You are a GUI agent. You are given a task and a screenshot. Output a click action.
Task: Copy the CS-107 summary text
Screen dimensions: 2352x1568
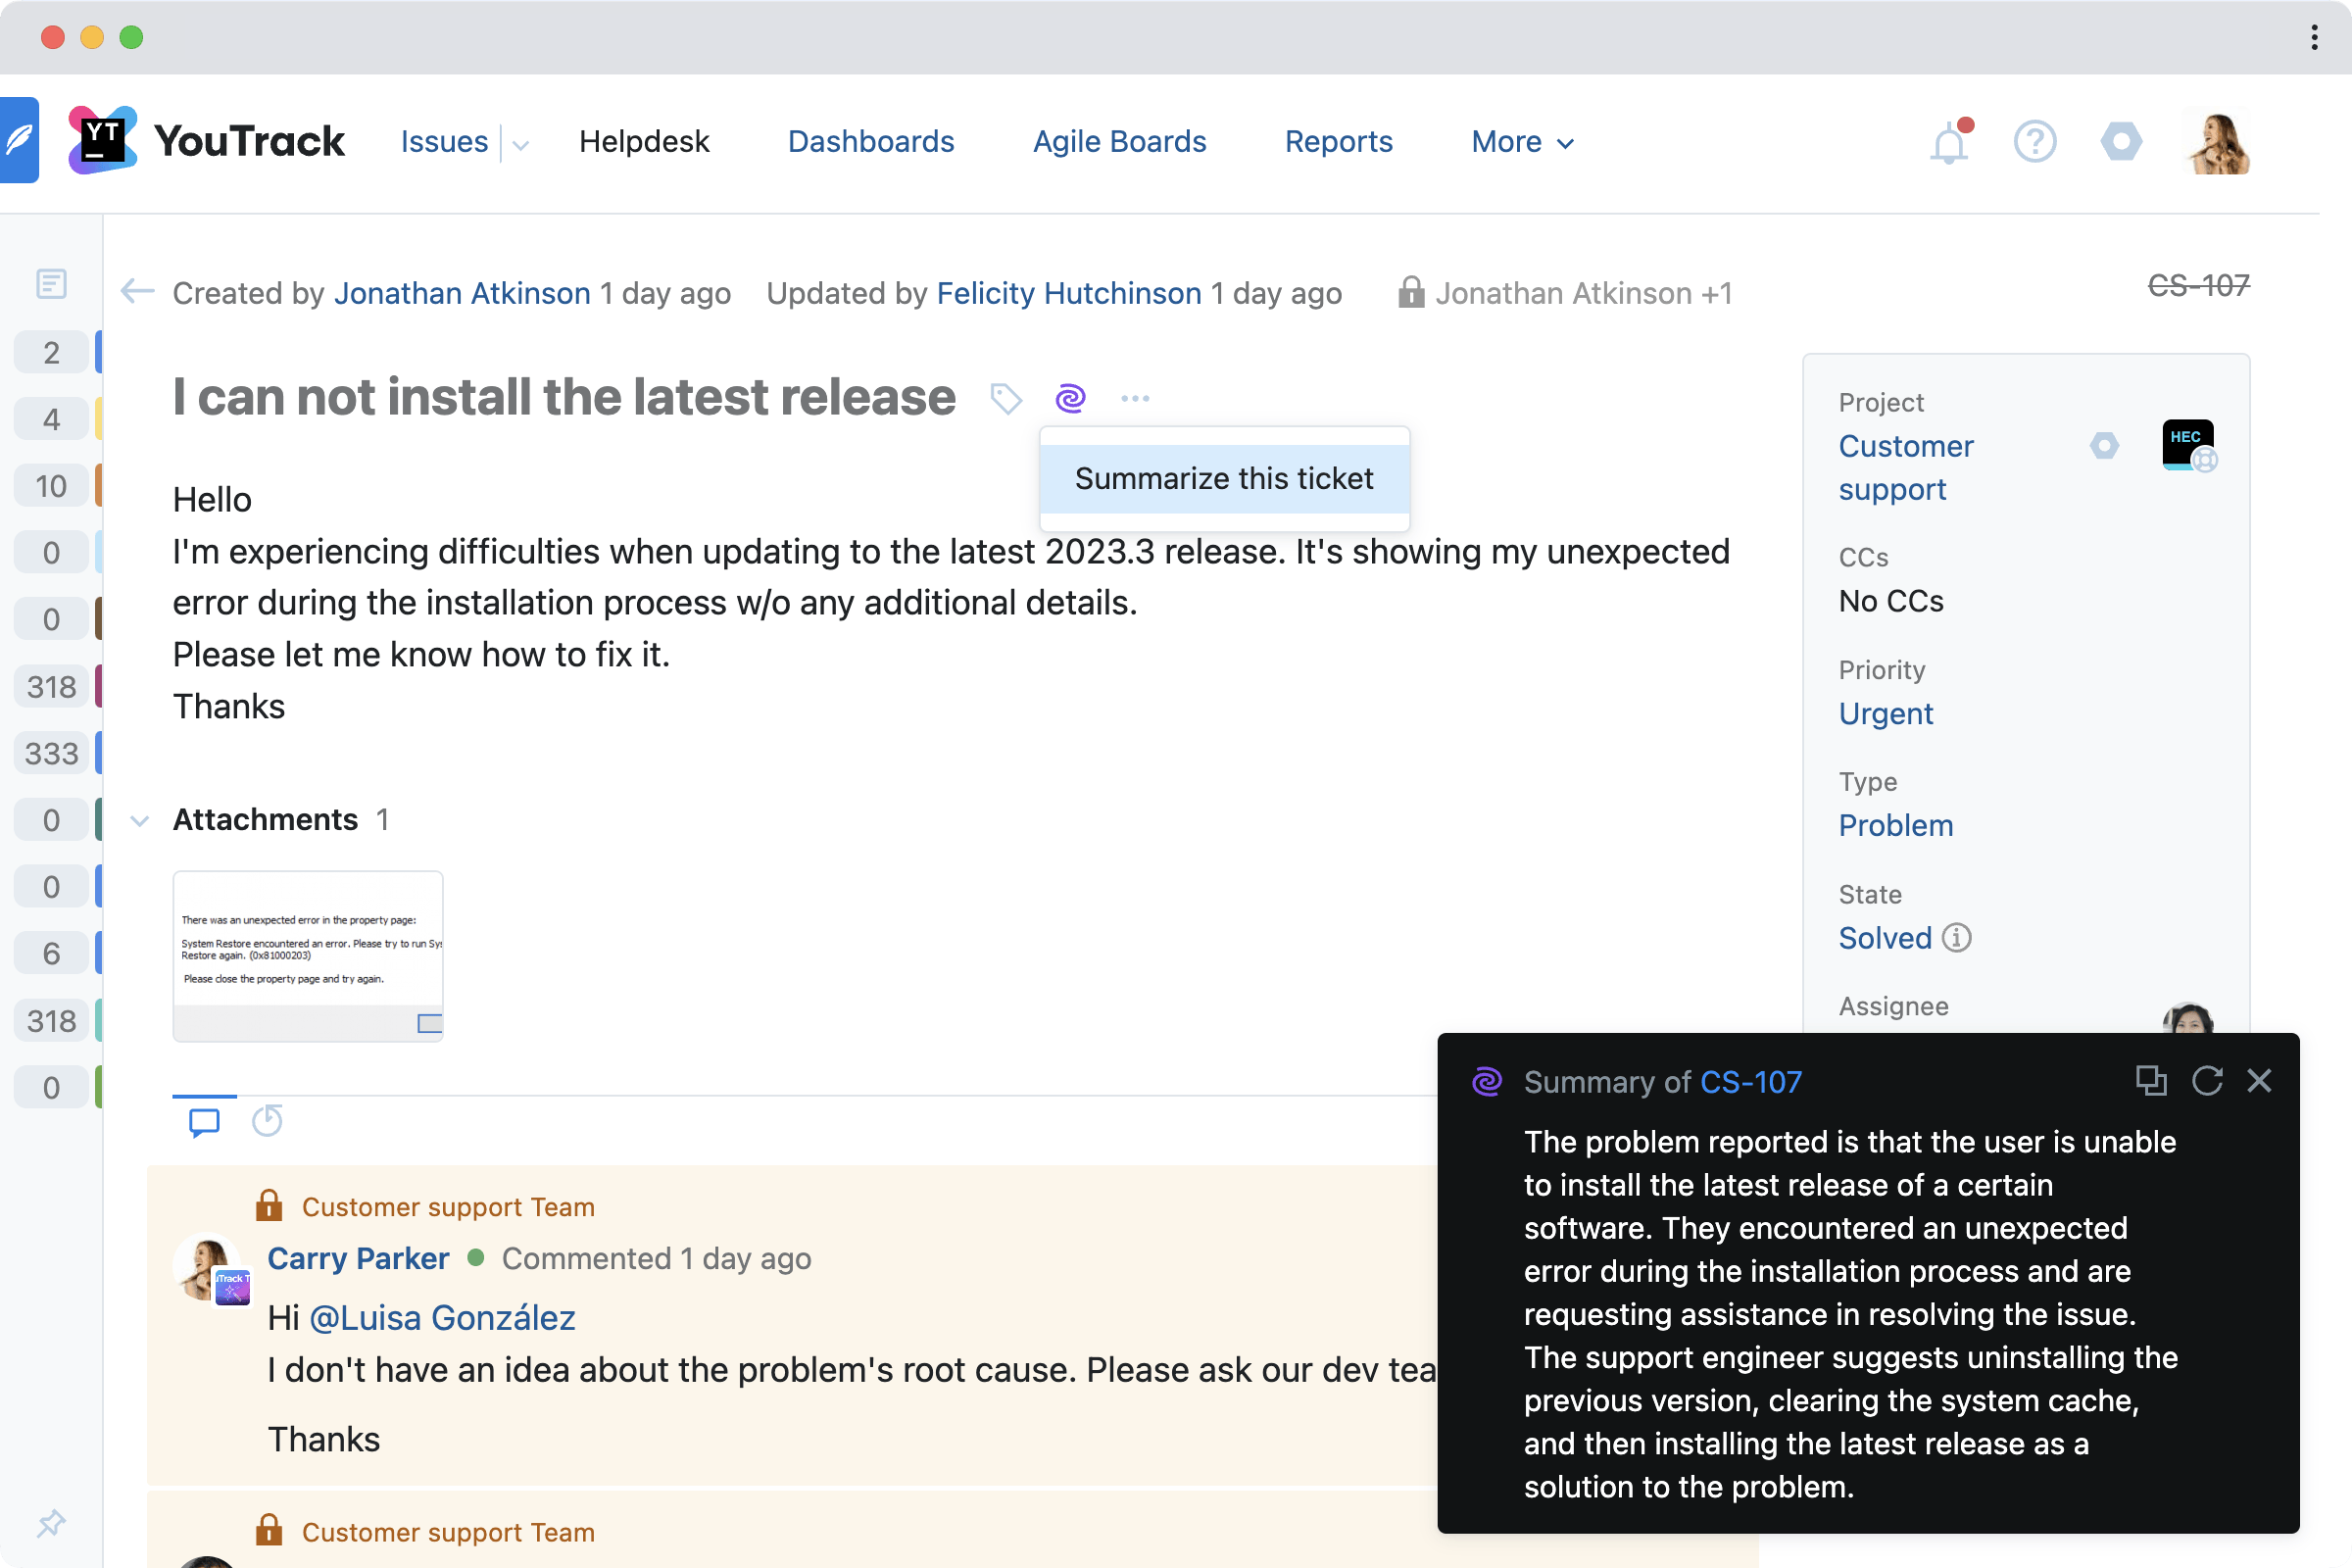tap(2150, 1081)
